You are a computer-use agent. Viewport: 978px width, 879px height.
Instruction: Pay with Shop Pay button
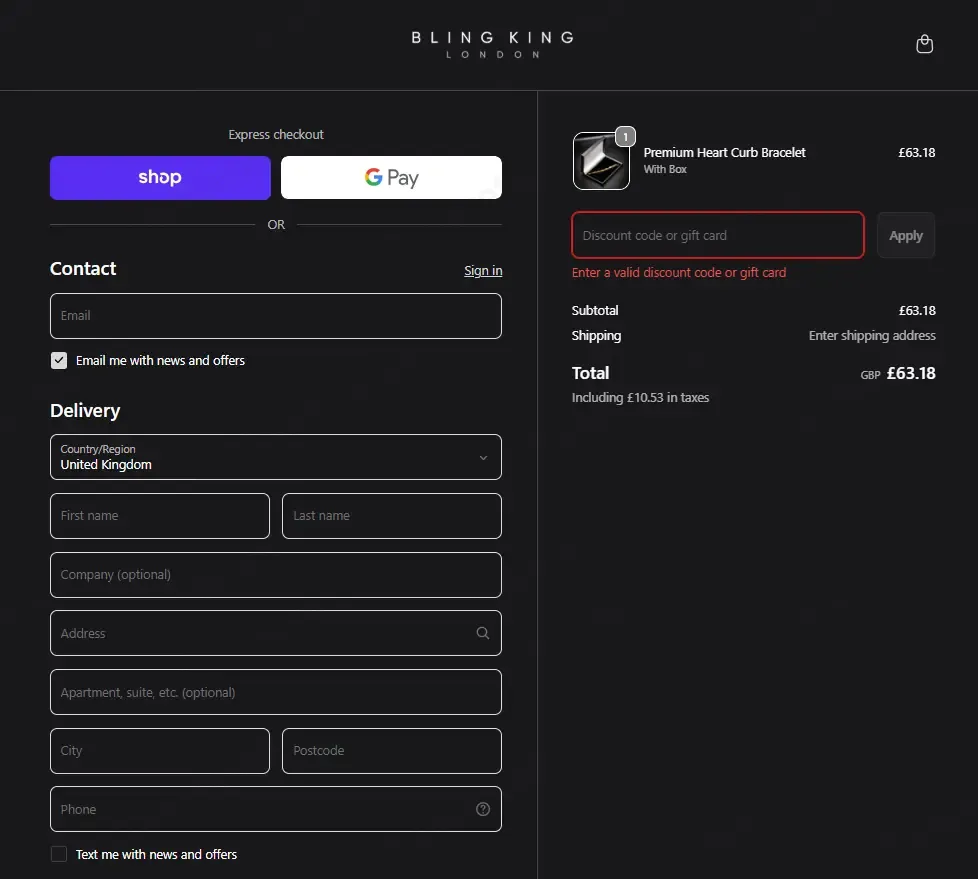click(x=160, y=178)
